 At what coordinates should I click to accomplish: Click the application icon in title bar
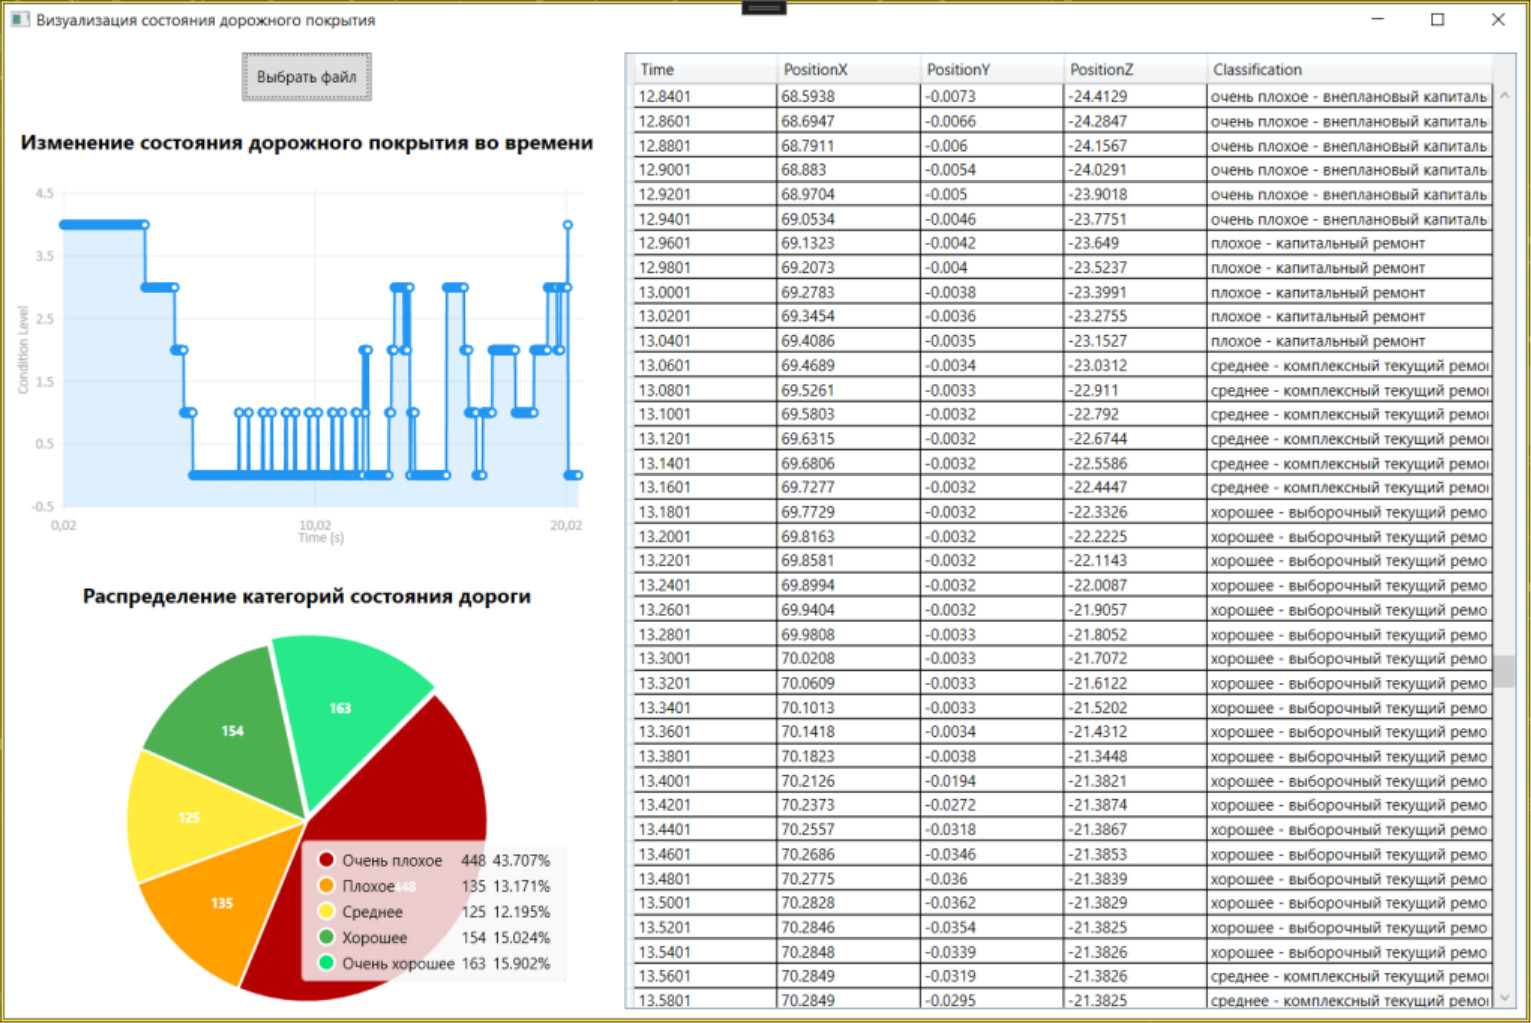20,20
